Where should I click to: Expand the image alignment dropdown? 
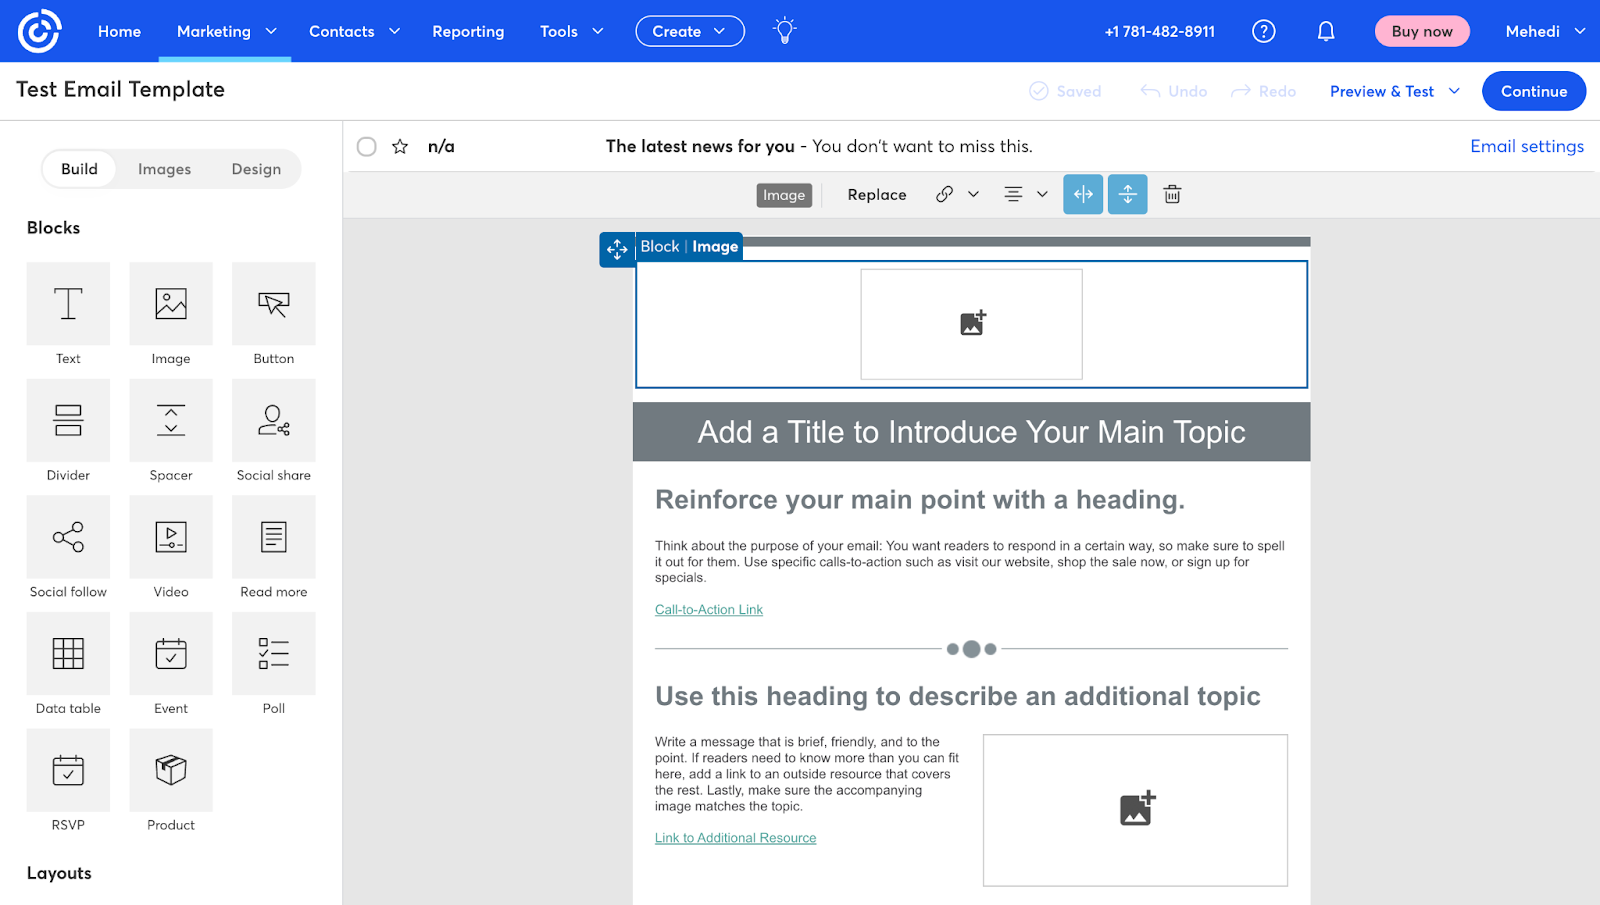[1041, 194]
